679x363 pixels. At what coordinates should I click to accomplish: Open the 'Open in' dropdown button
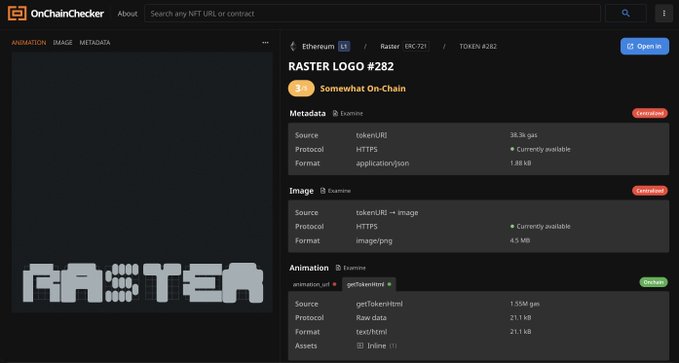tap(644, 46)
